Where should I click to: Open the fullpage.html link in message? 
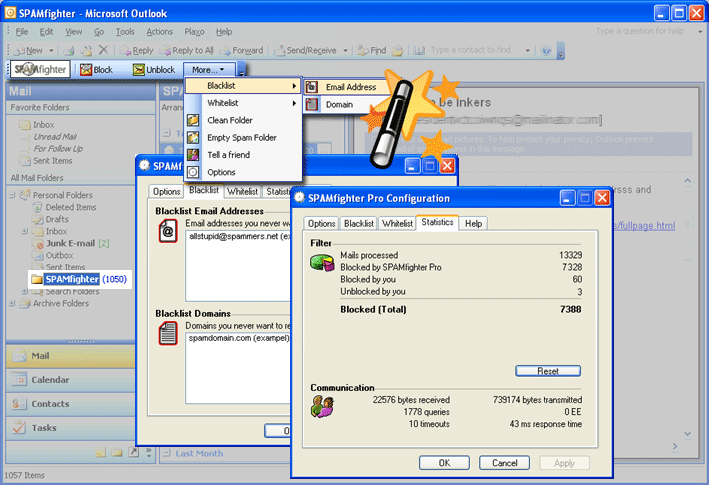[645, 226]
